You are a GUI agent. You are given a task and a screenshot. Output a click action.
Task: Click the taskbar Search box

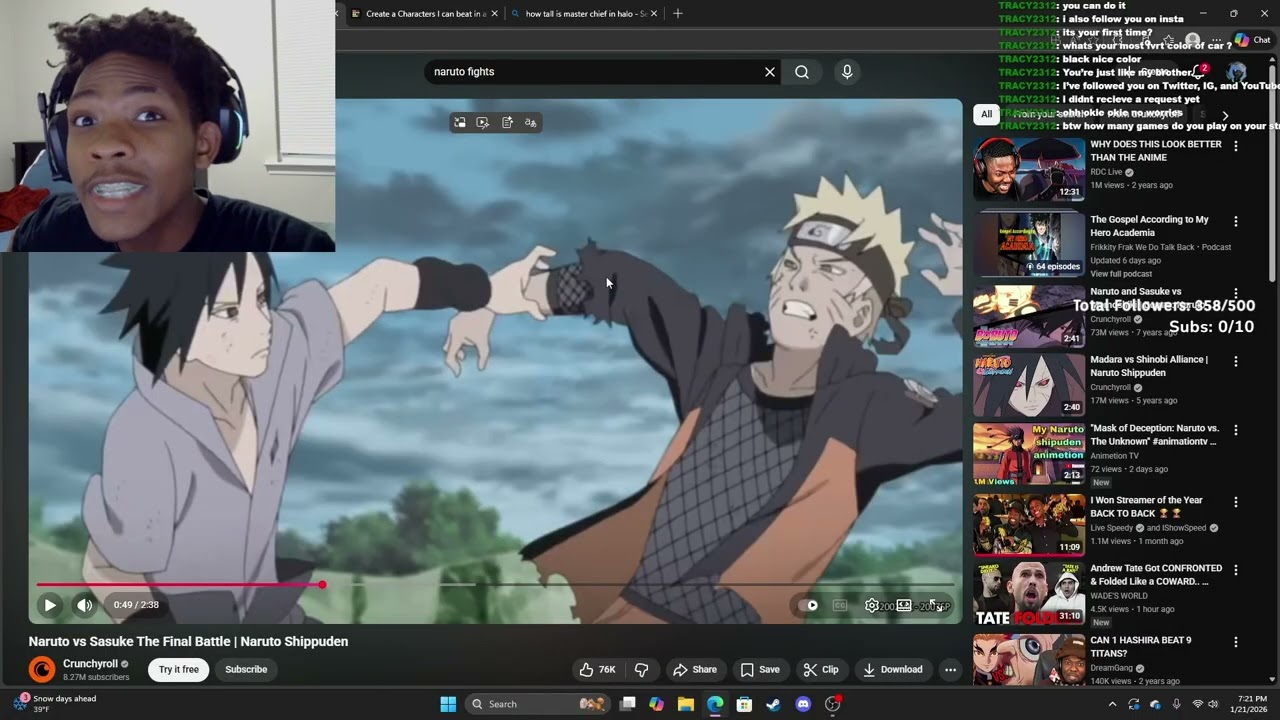click(539, 704)
